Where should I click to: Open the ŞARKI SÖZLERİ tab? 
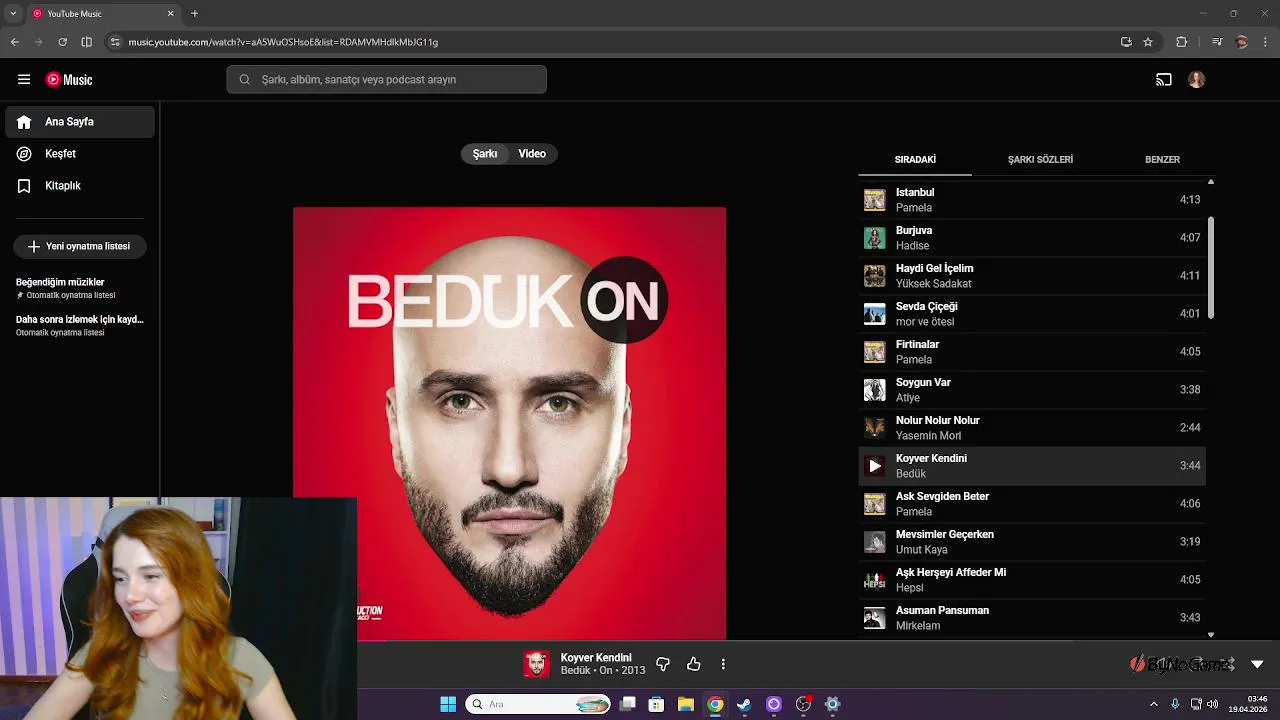[x=1040, y=160]
